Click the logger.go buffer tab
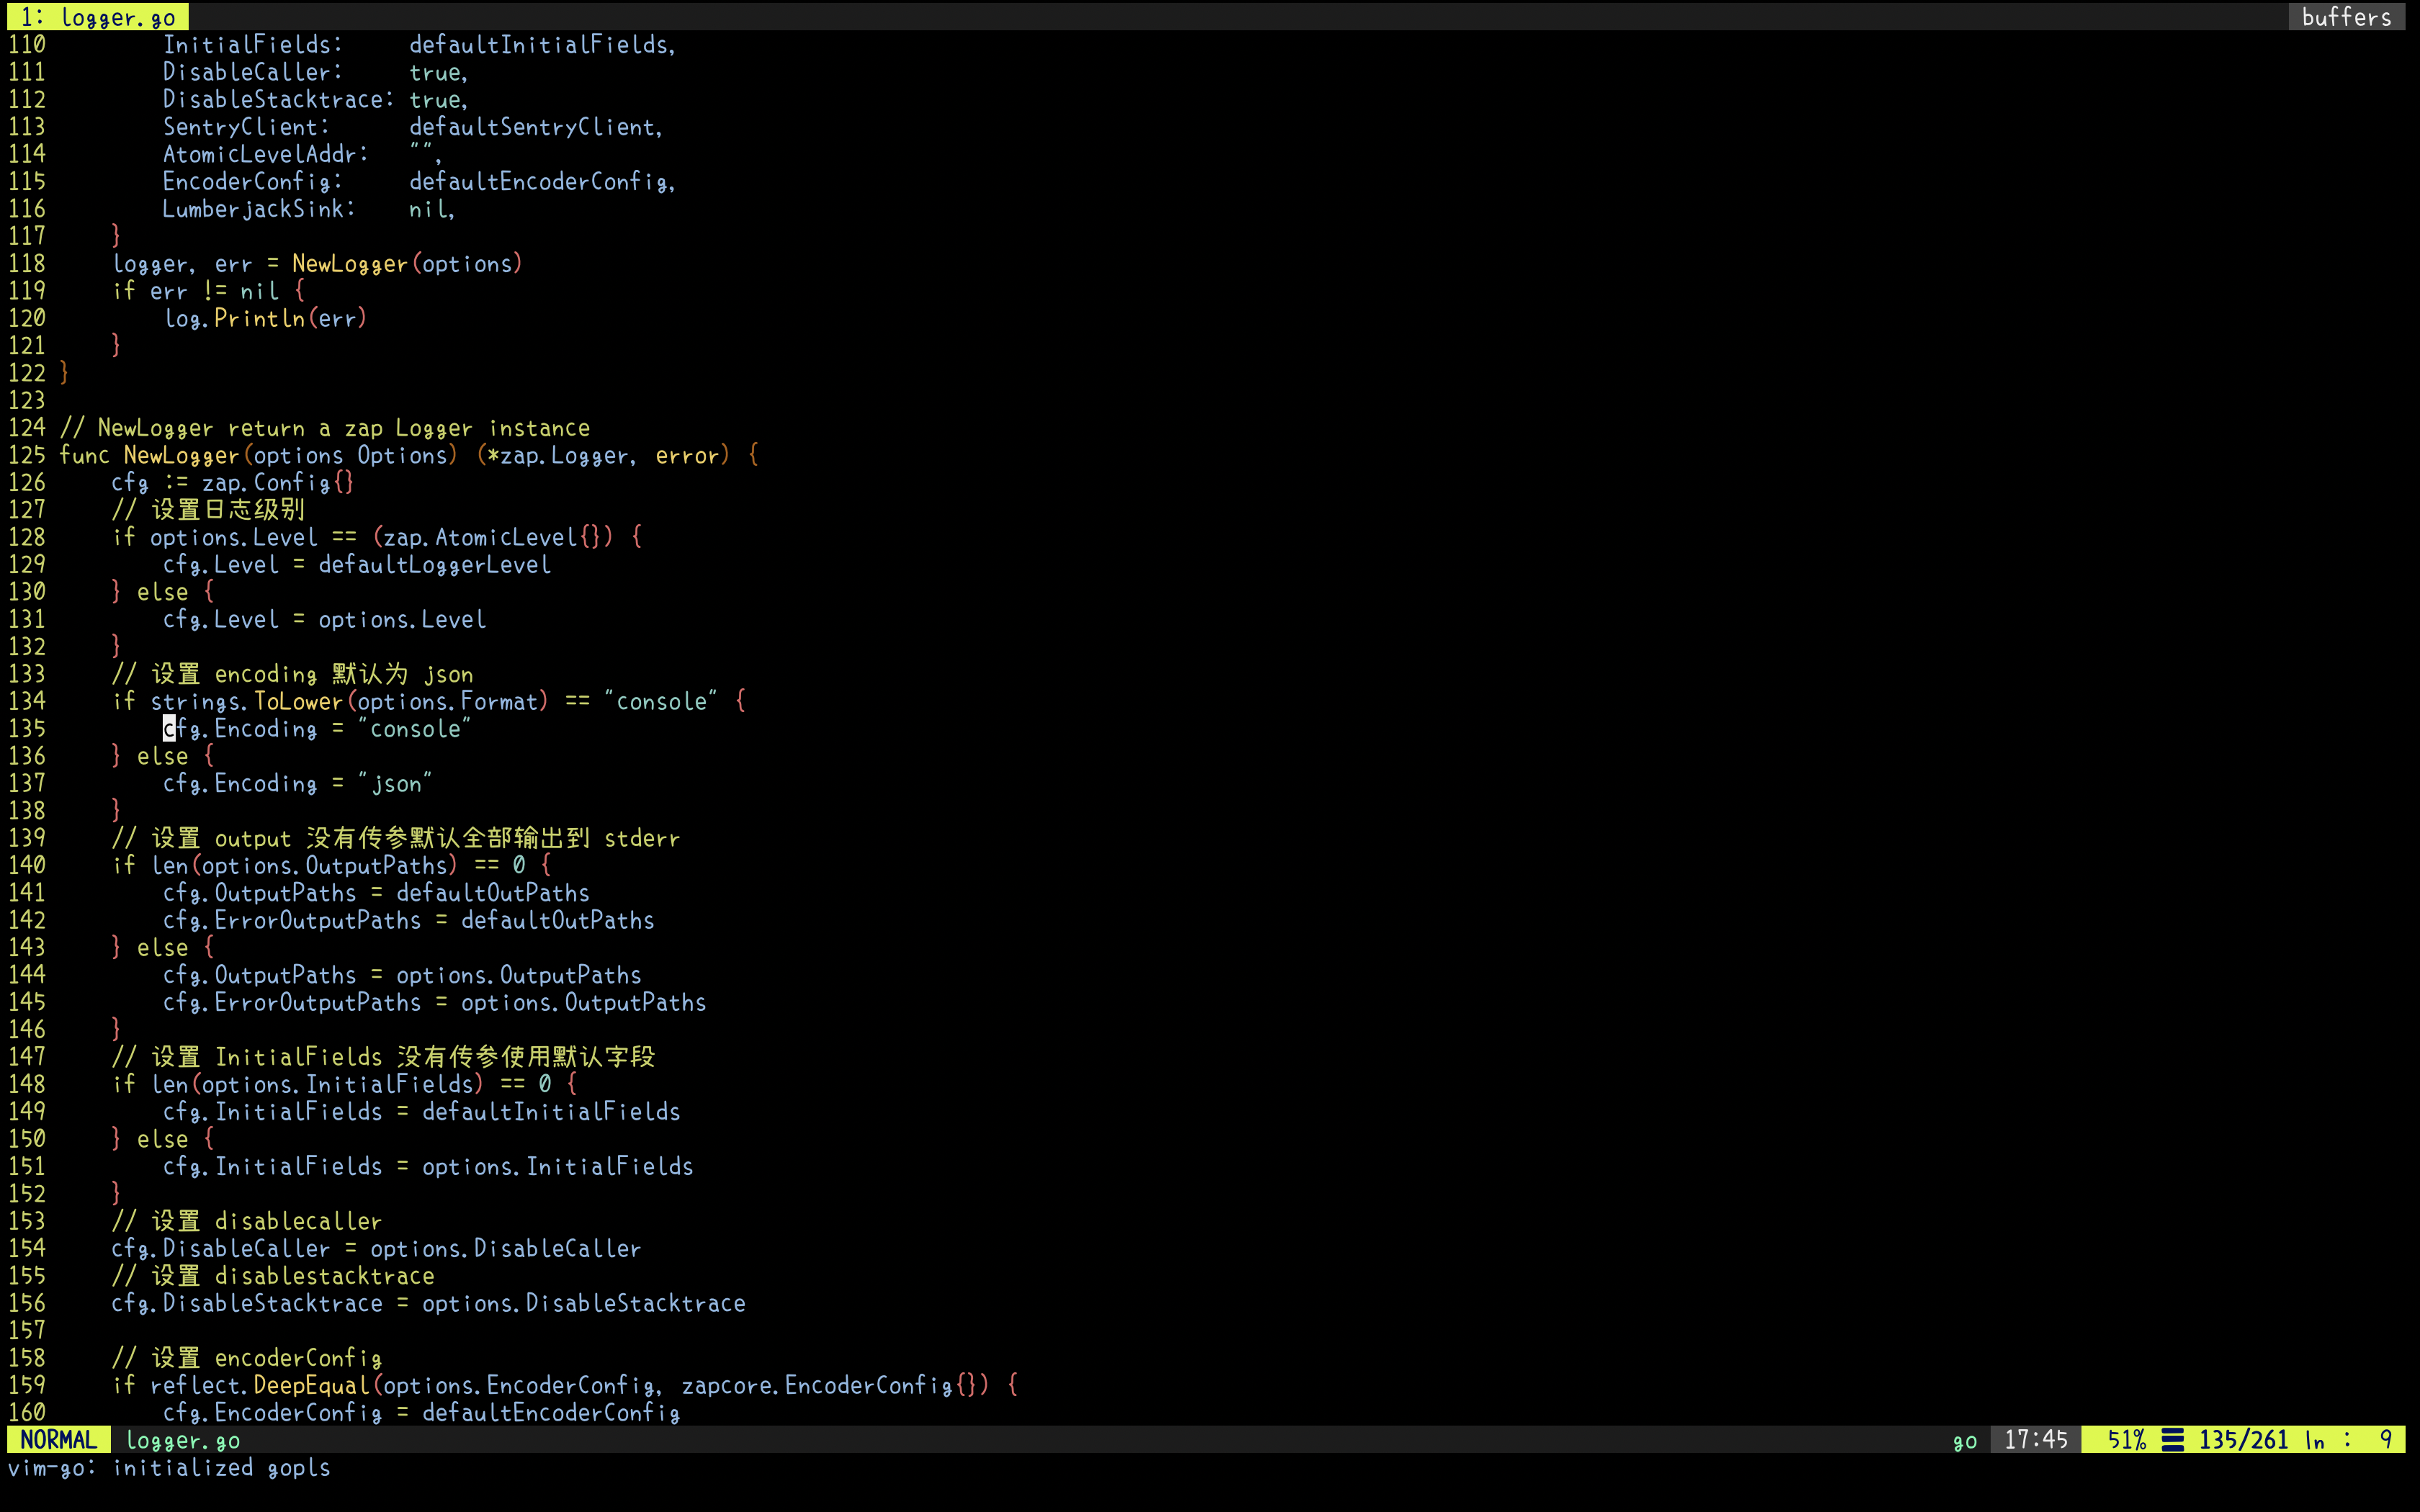The width and height of the screenshot is (2420, 1512). pyautogui.click(x=98, y=17)
